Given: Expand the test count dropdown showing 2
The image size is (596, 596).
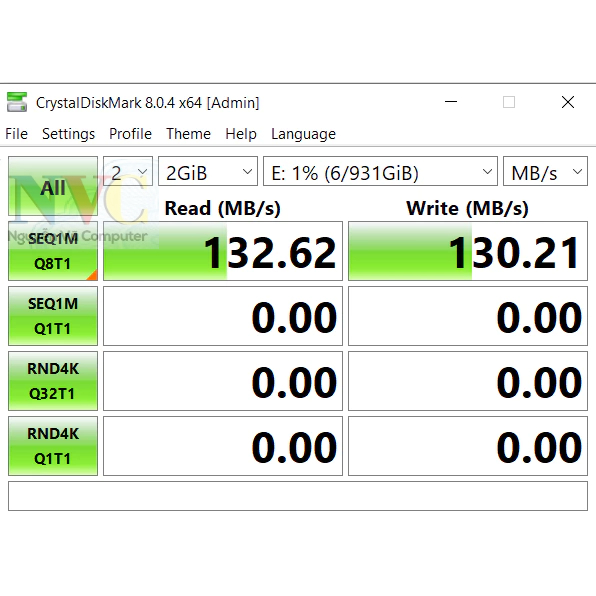Looking at the screenshot, I should click(x=128, y=171).
